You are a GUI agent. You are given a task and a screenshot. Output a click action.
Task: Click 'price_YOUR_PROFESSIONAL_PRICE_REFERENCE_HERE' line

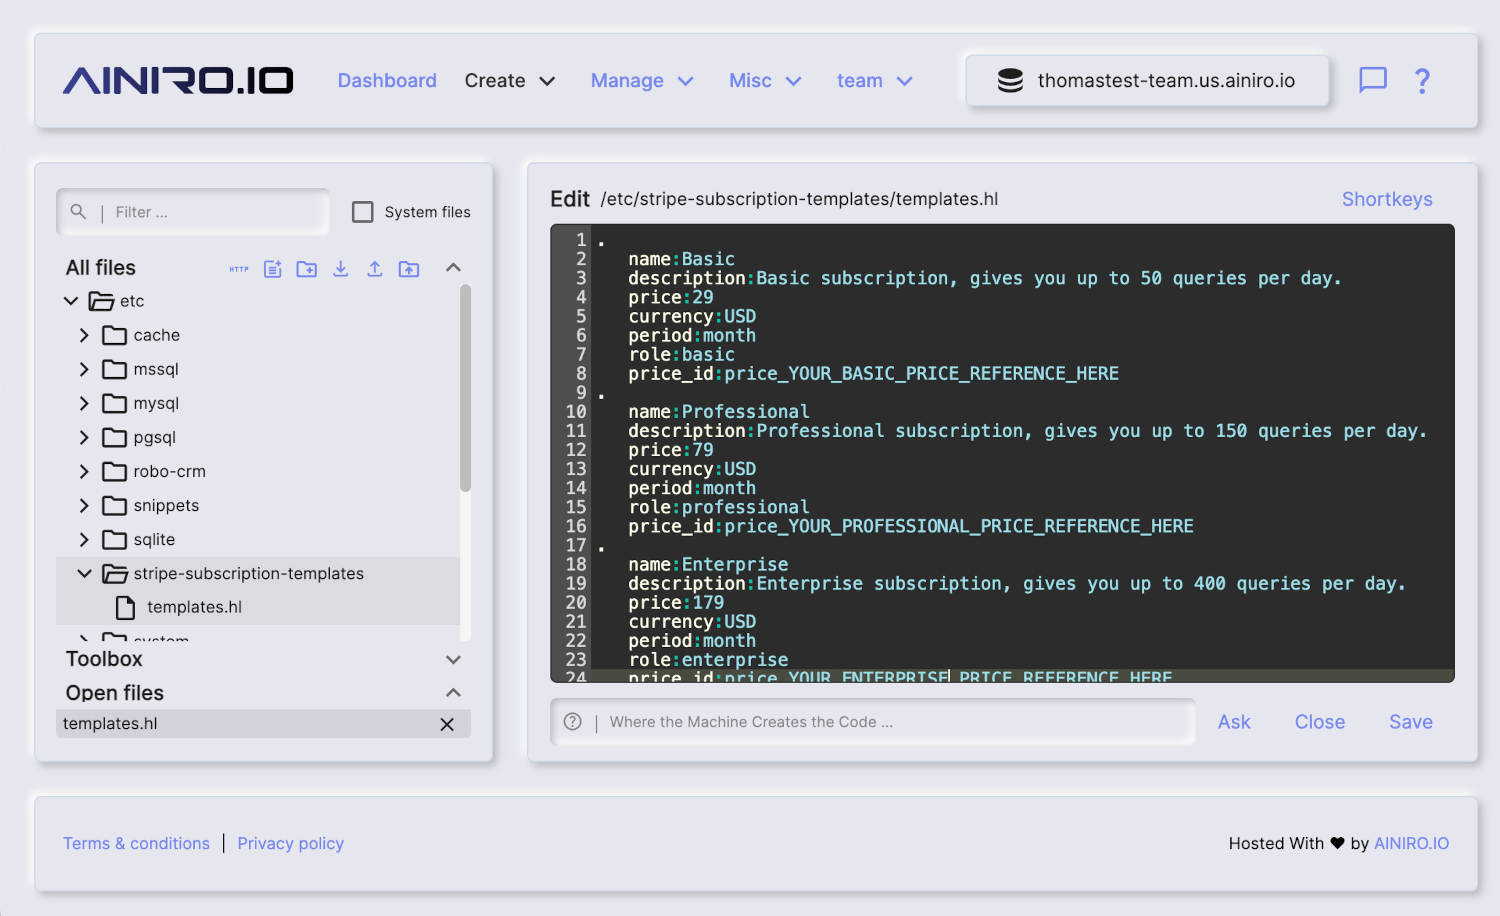click(x=911, y=527)
